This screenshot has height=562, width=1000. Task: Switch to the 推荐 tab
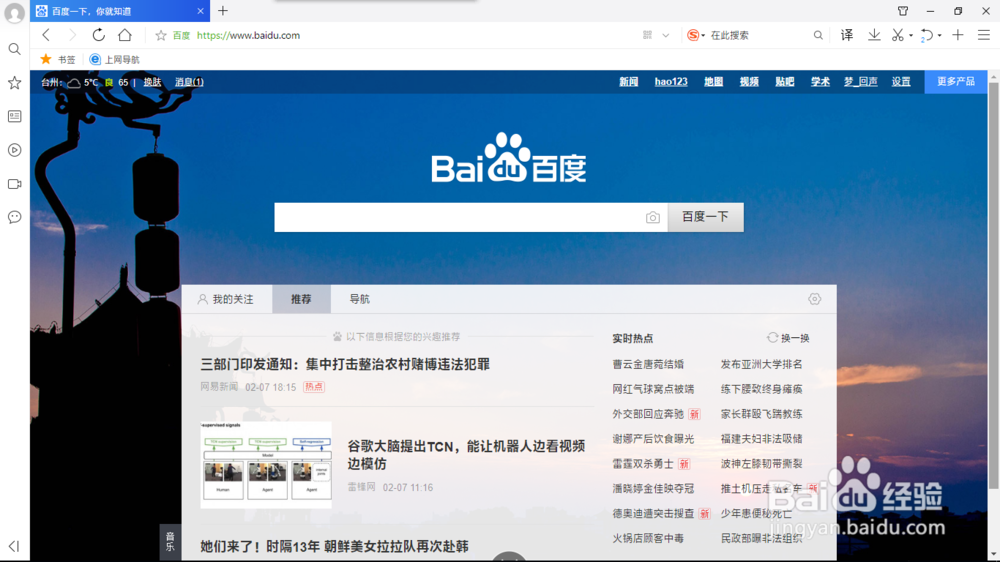click(301, 299)
